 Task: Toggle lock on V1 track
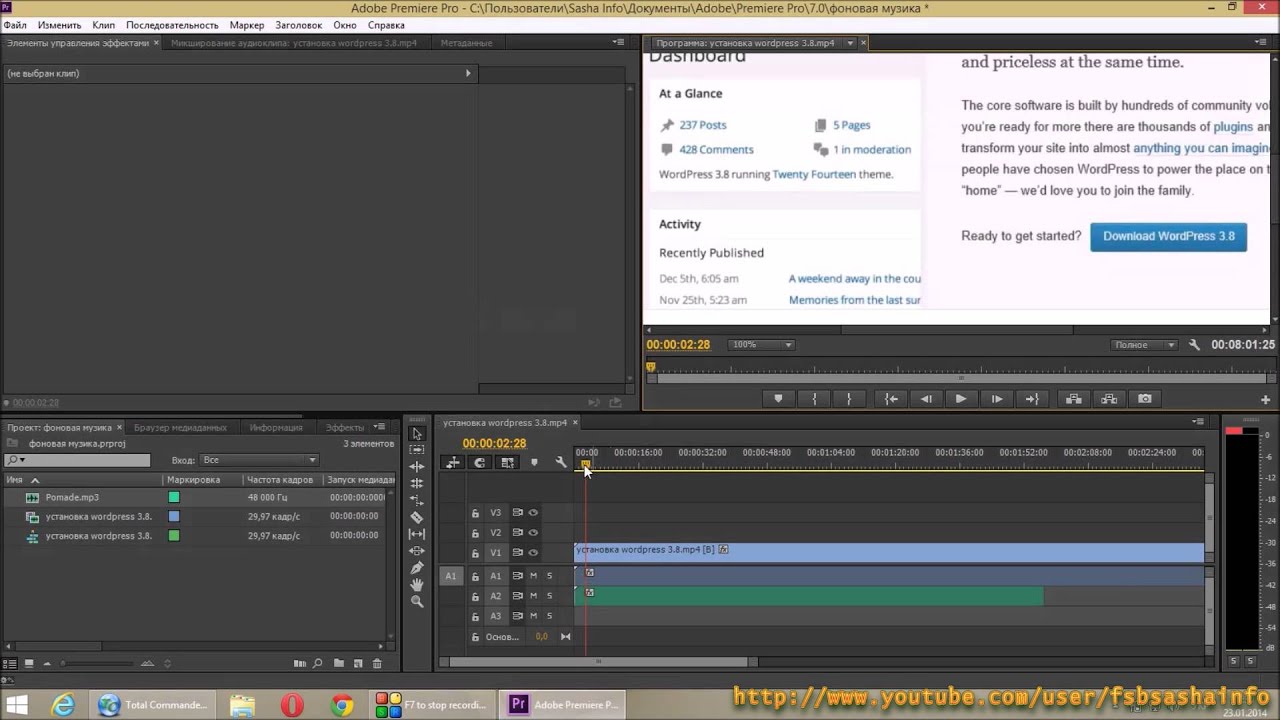click(475, 553)
